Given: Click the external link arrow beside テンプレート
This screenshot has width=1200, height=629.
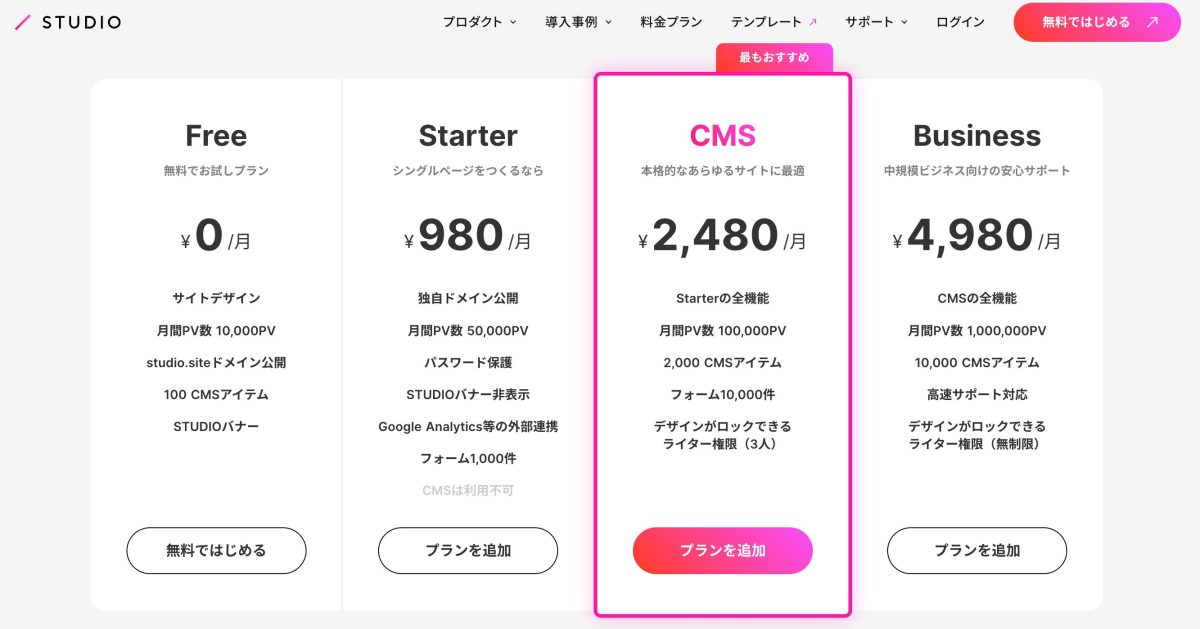Looking at the screenshot, I should (813, 22).
